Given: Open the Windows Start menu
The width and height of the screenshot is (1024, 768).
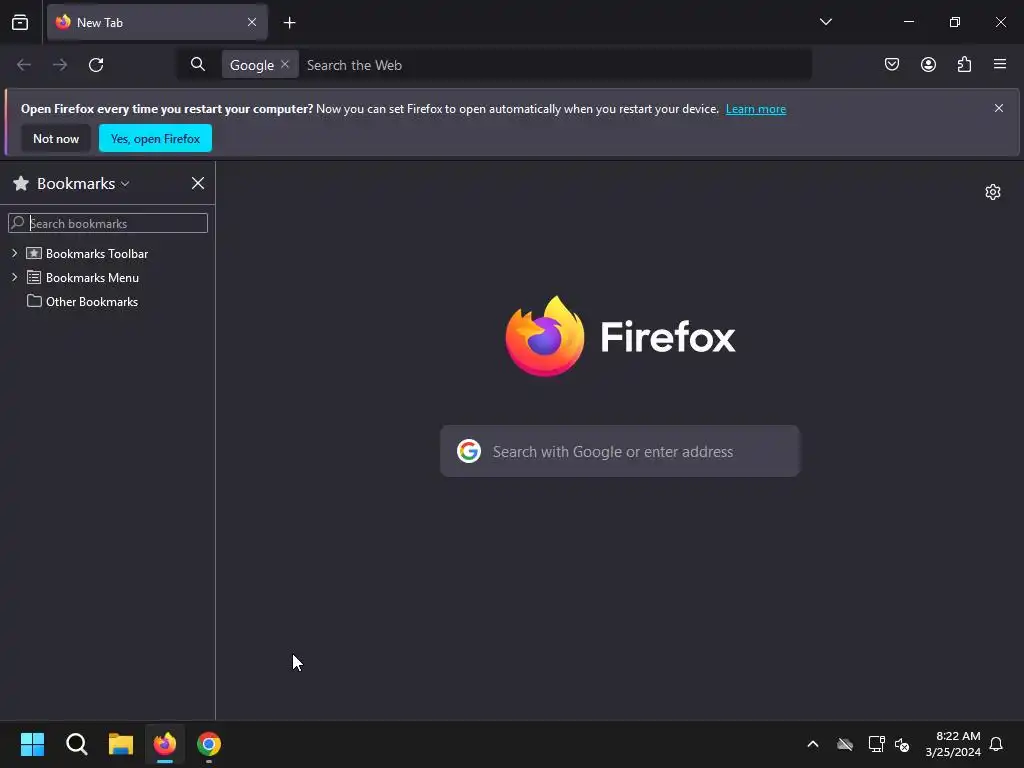Looking at the screenshot, I should pyautogui.click(x=32, y=744).
